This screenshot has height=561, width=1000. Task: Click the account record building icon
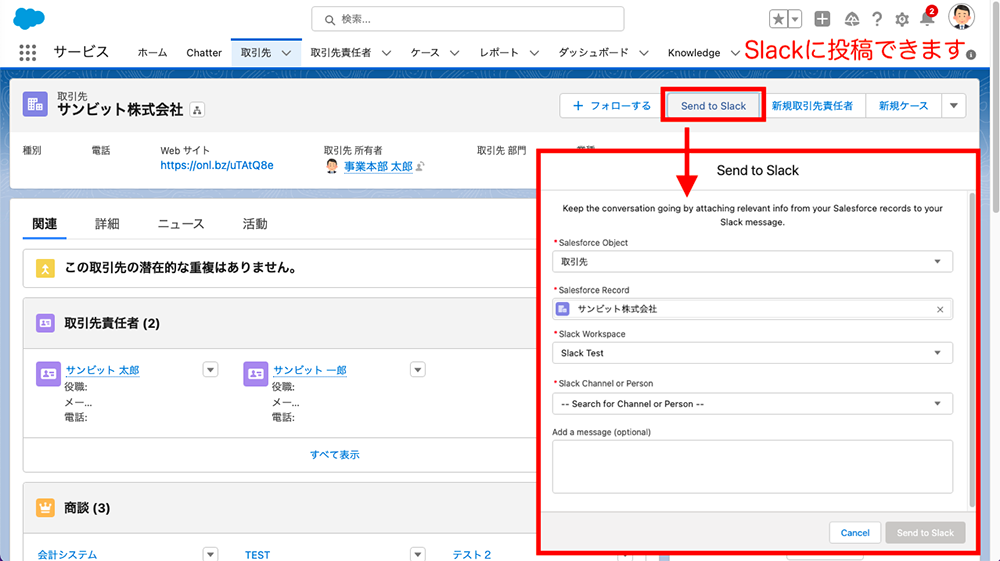click(x=35, y=104)
